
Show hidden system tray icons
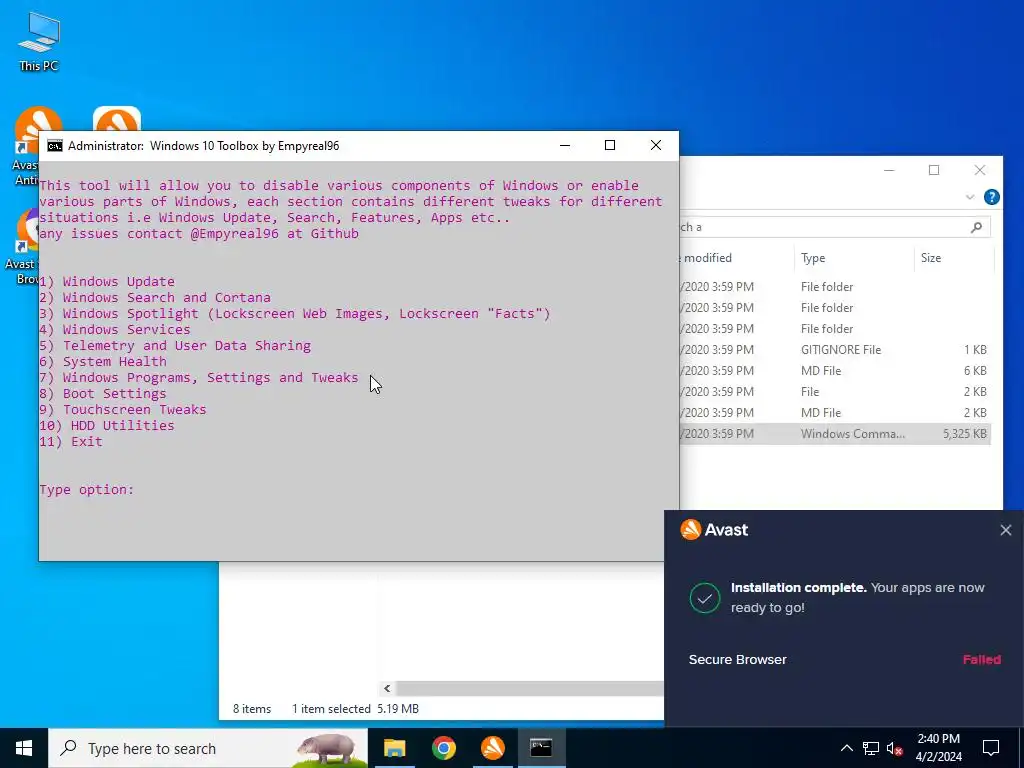846,748
